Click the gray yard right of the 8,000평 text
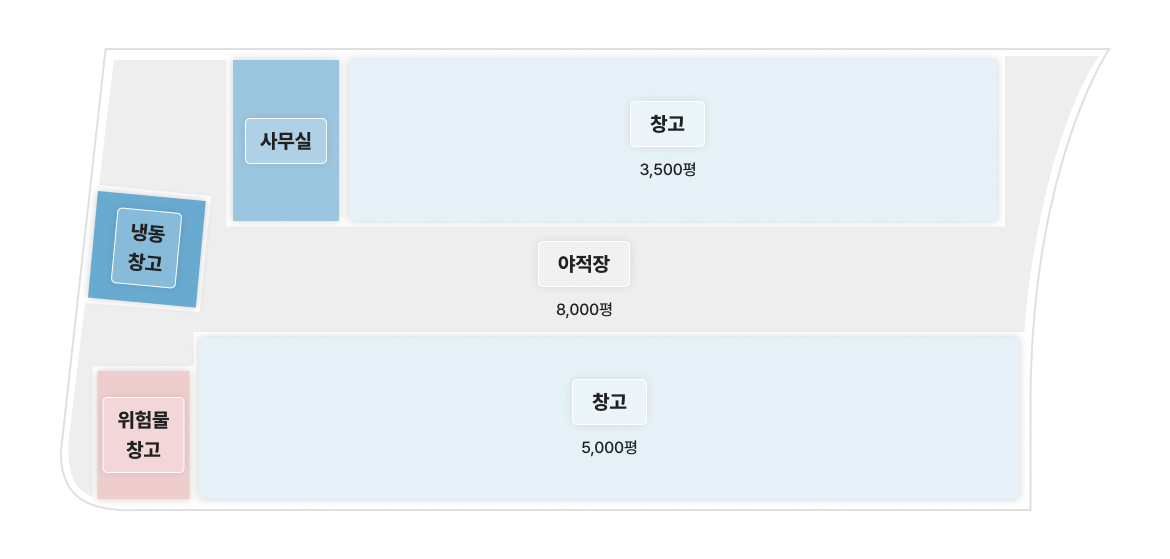The height and width of the screenshot is (559, 1170). tap(850, 290)
